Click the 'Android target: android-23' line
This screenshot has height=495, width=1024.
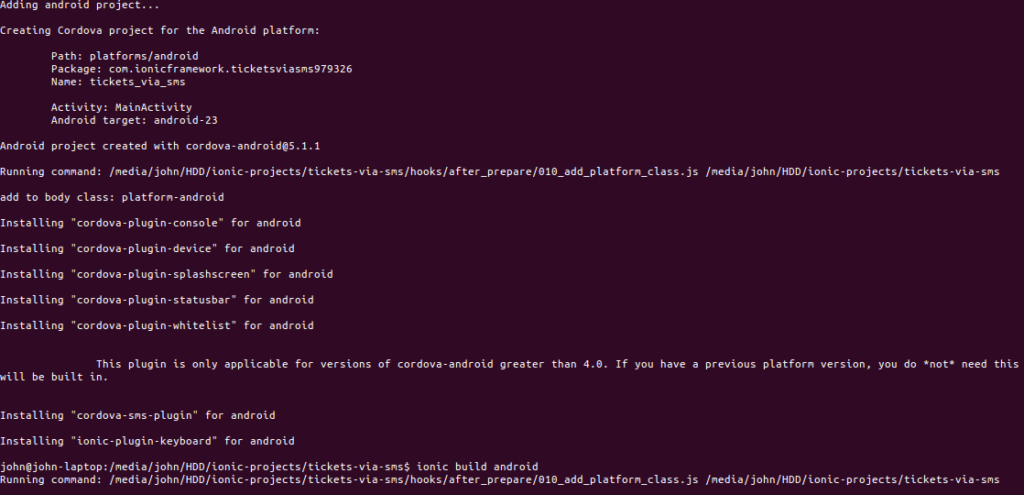tap(135, 121)
